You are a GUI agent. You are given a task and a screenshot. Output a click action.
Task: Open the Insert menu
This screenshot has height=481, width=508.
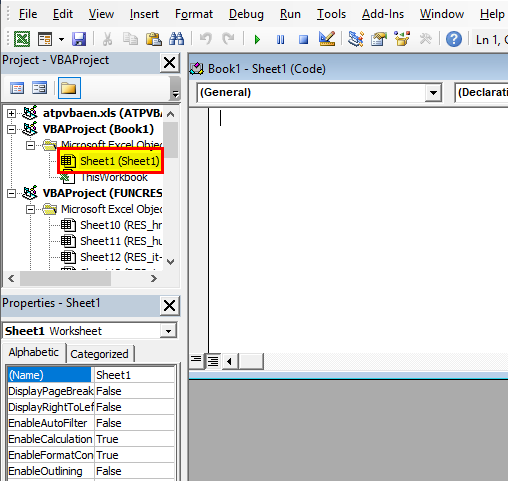pyautogui.click(x=144, y=14)
